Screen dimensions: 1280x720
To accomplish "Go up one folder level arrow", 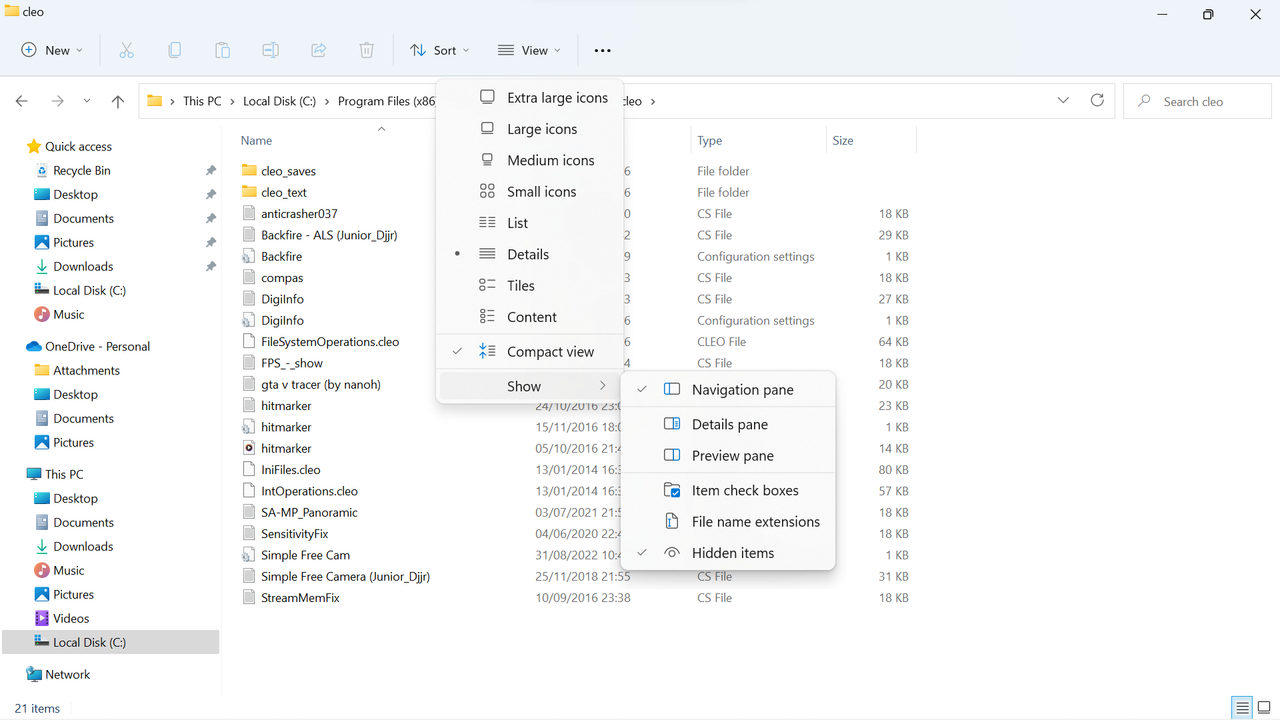I will click(118, 101).
